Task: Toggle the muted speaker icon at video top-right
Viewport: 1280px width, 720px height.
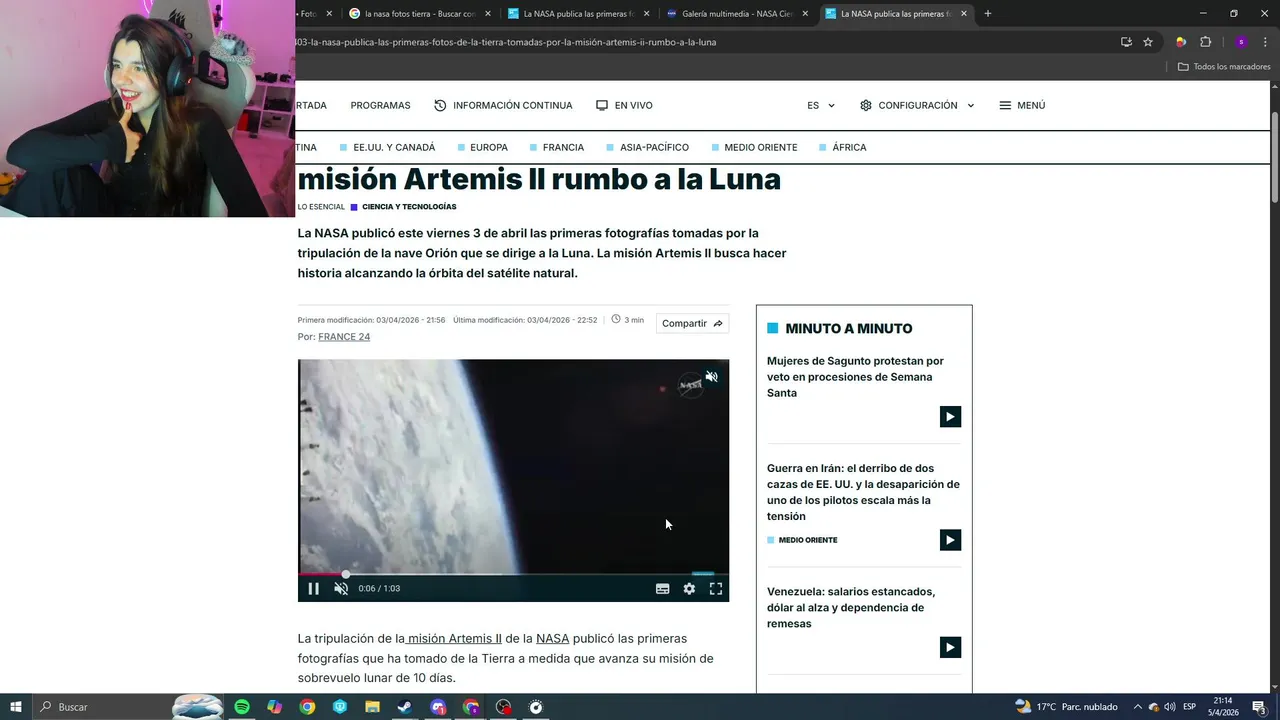Action: click(712, 377)
